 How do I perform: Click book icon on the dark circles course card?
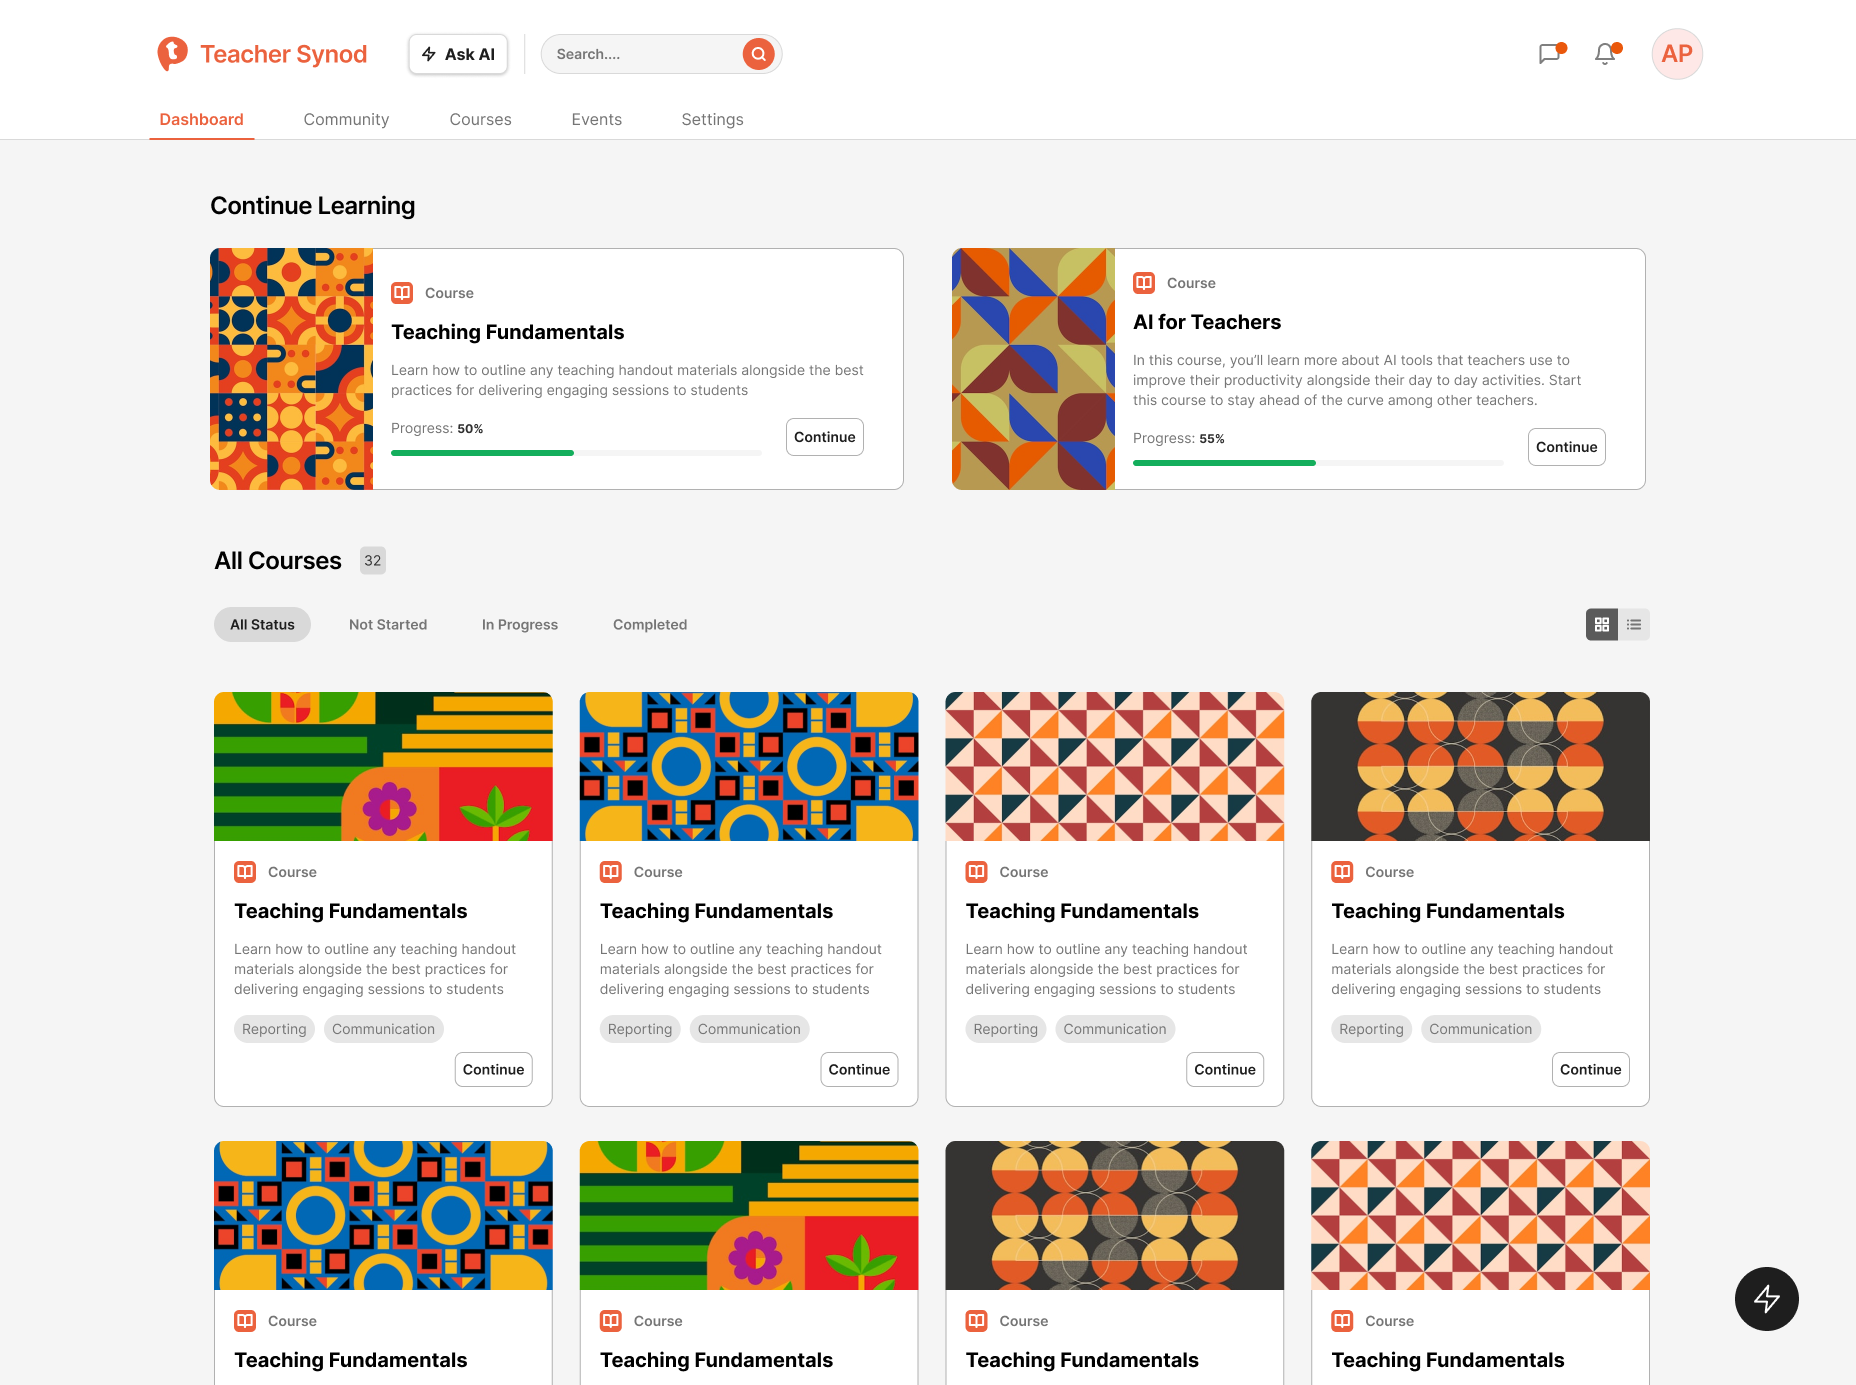pos(1342,872)
